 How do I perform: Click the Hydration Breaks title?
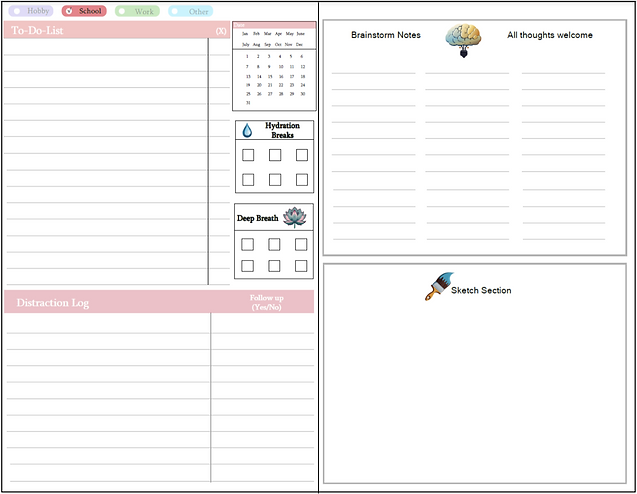coord(282,130)
